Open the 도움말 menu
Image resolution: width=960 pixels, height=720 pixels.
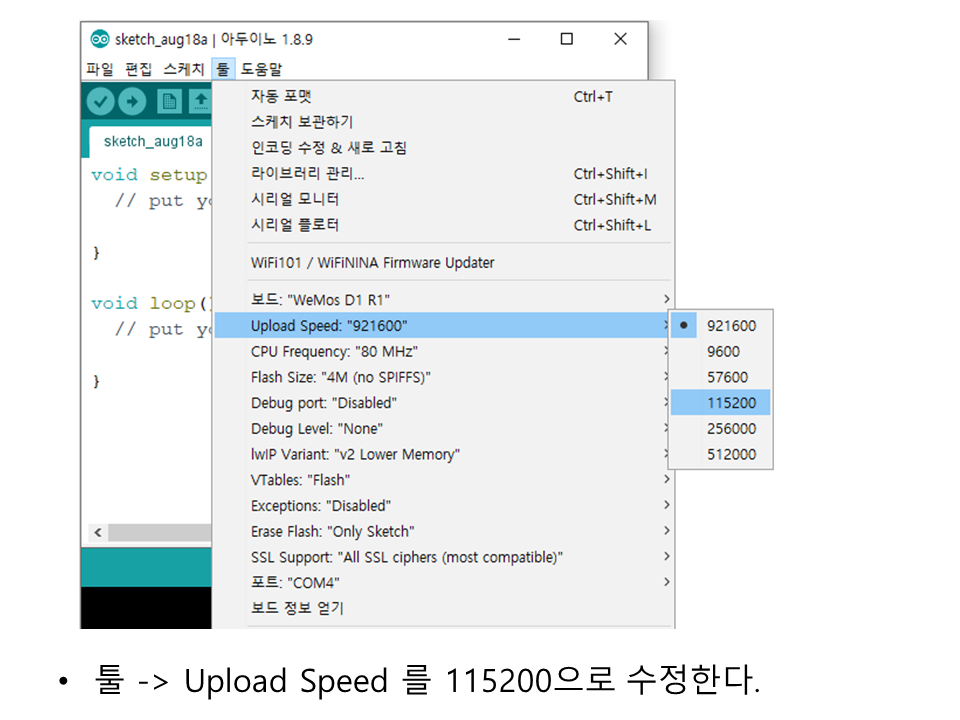coord(261,69)
